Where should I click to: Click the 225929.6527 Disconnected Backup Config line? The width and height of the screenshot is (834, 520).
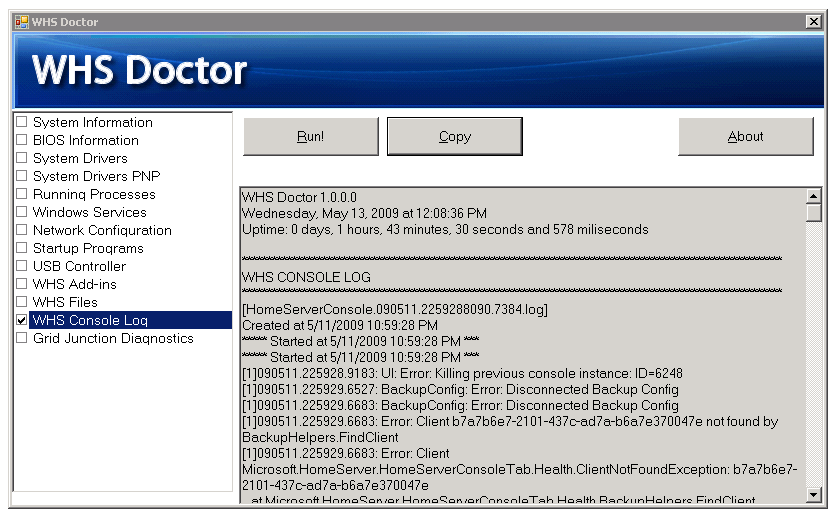coord(461,389)
